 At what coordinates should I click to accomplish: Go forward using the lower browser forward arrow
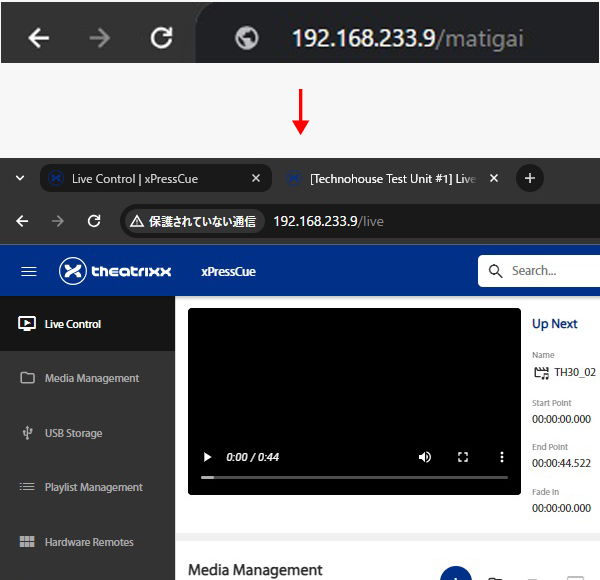tap(58, 221)
